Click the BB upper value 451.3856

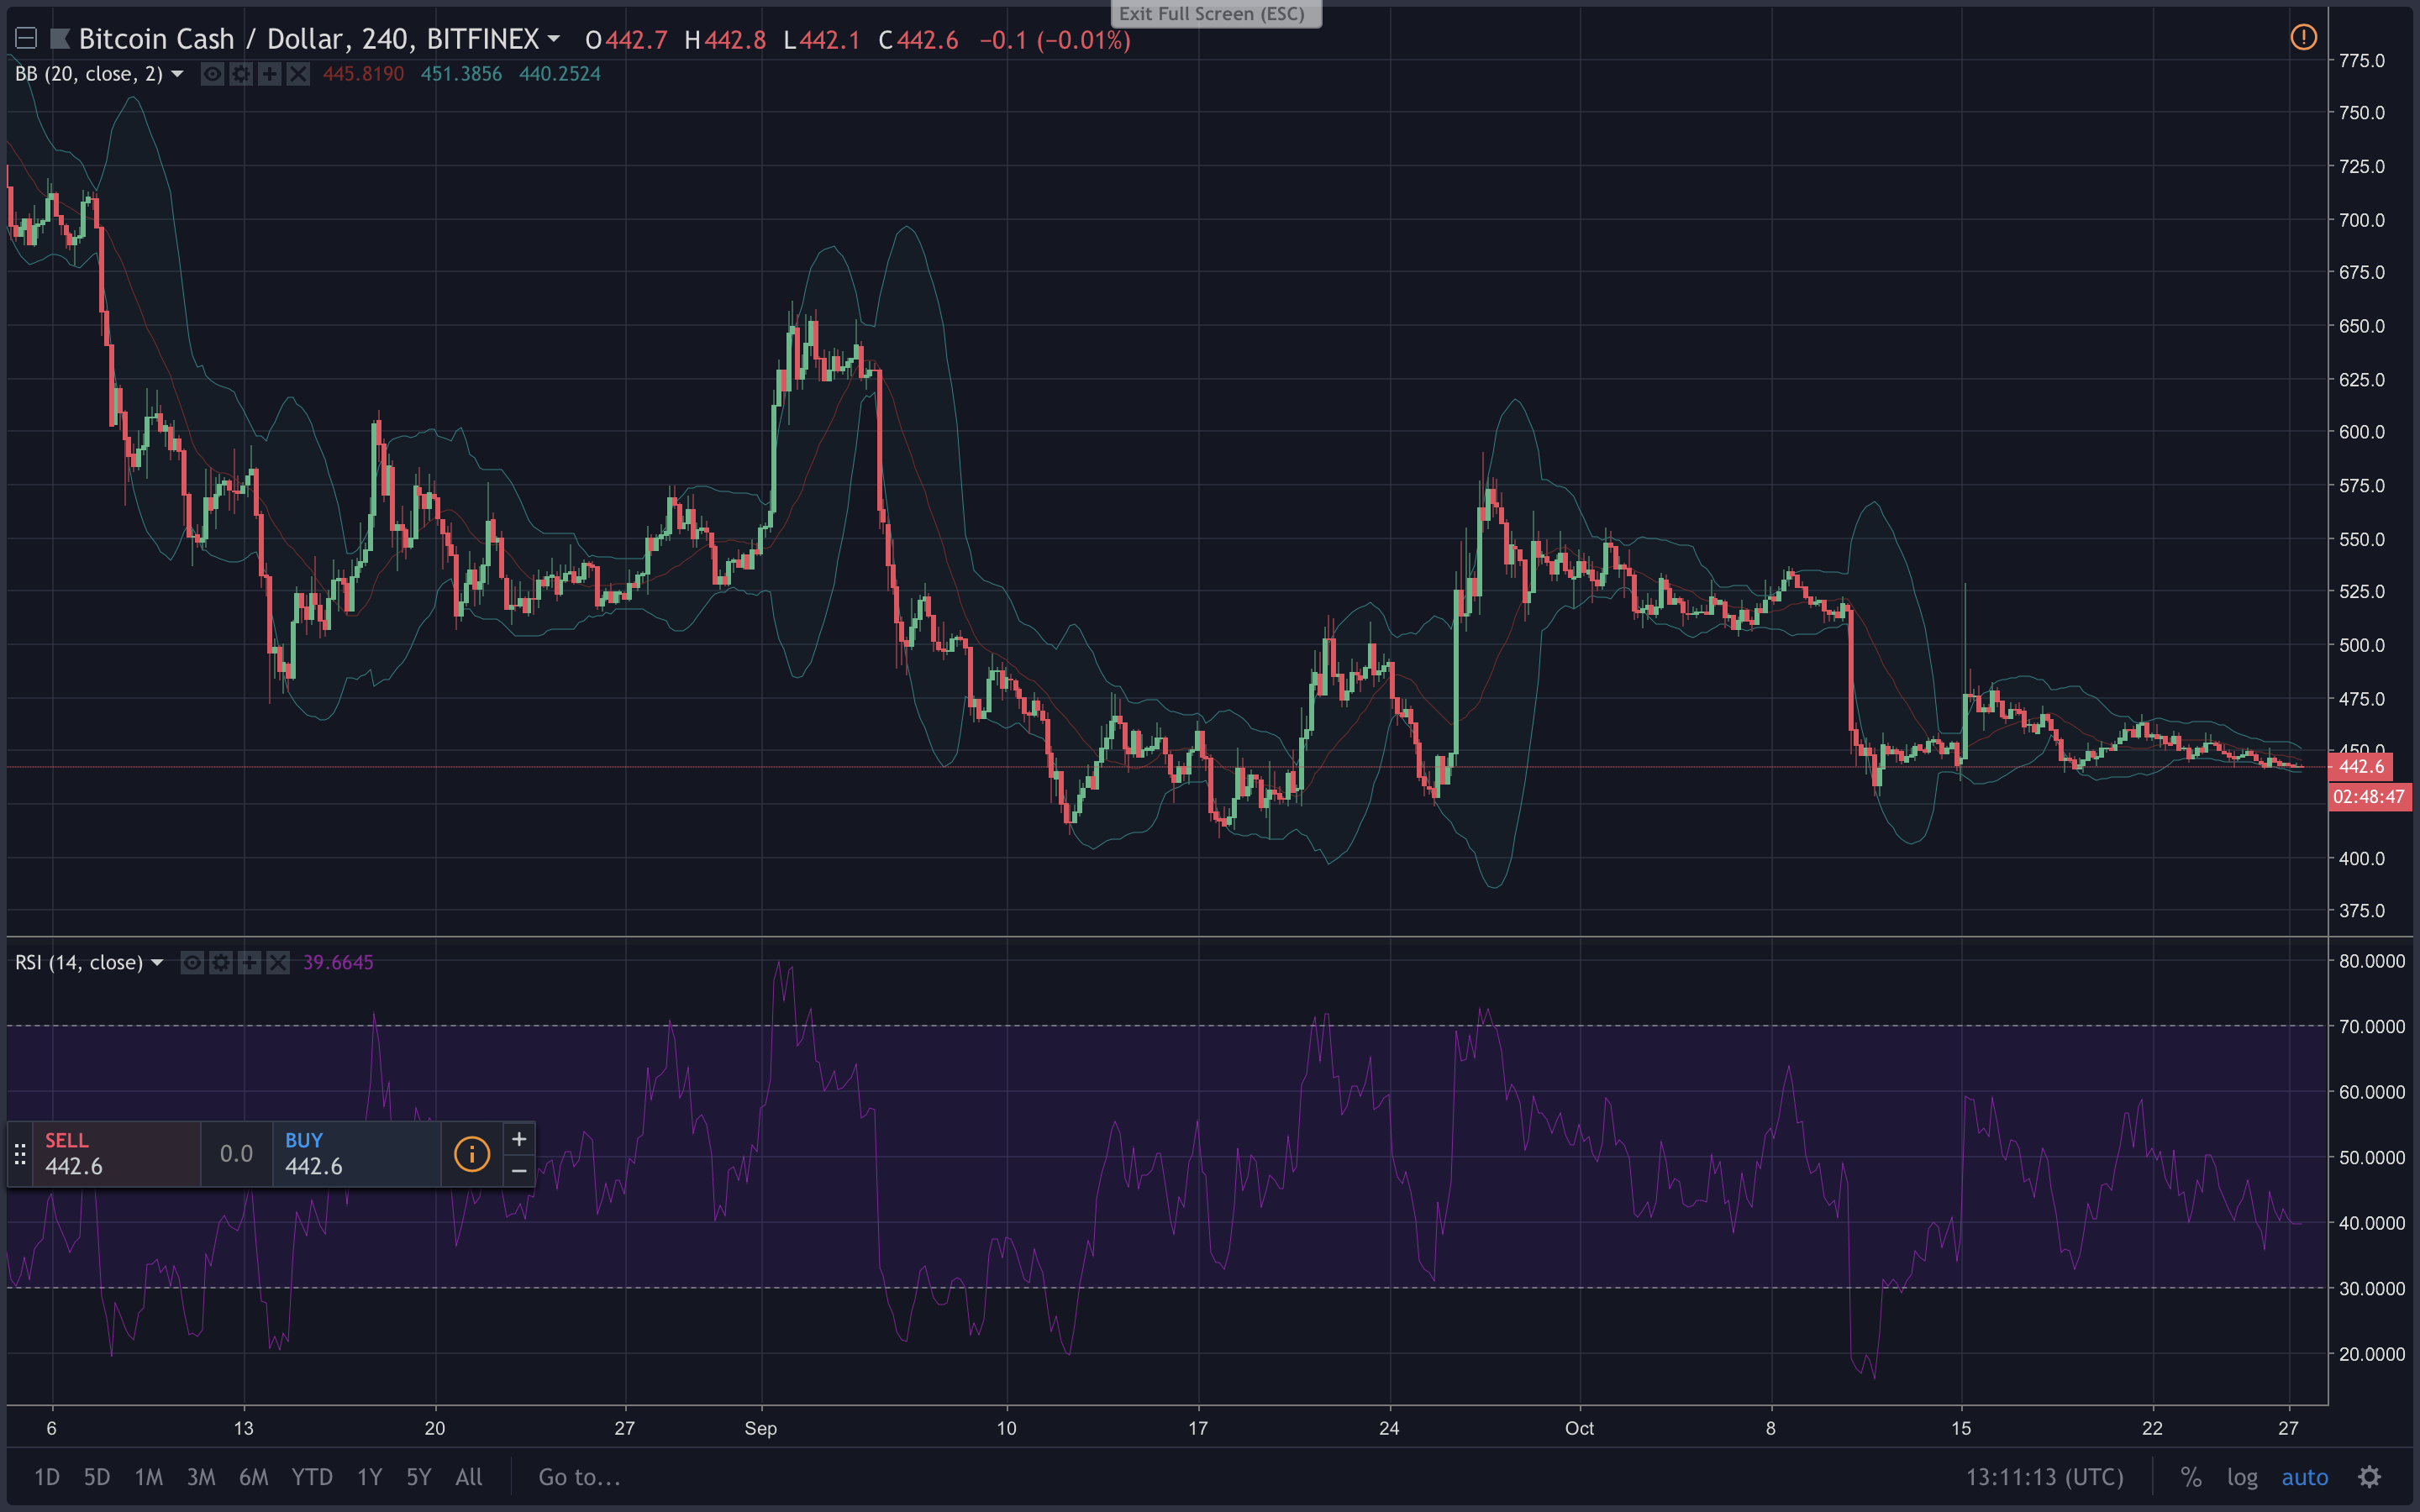(461, 74)
